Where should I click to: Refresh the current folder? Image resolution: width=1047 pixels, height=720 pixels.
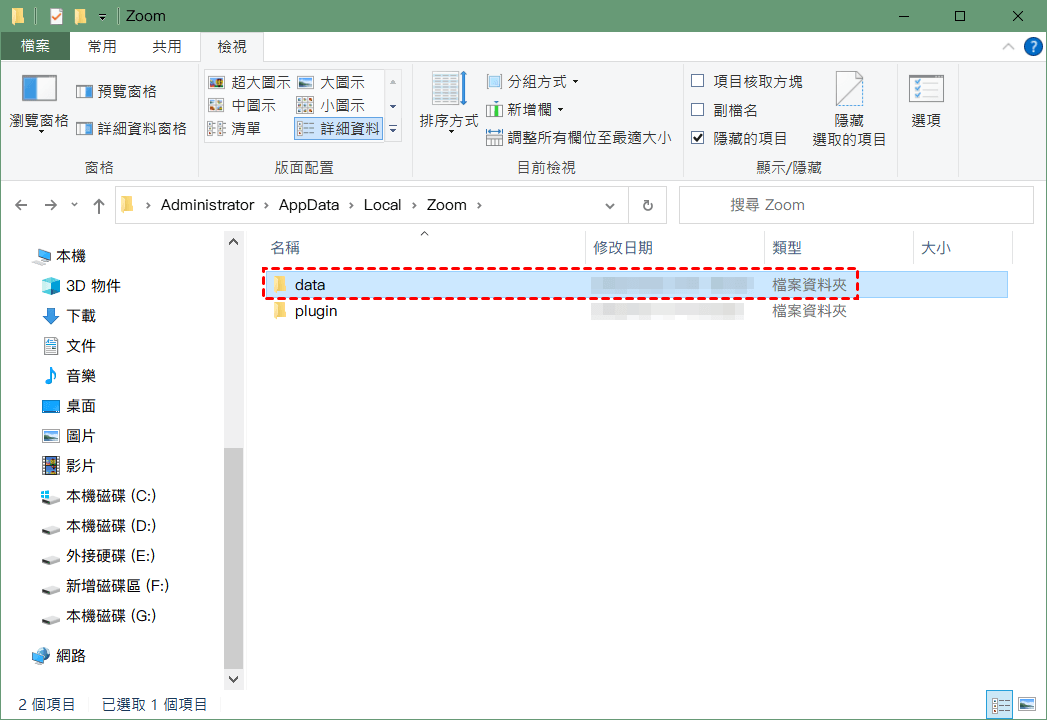click(648, 205)
